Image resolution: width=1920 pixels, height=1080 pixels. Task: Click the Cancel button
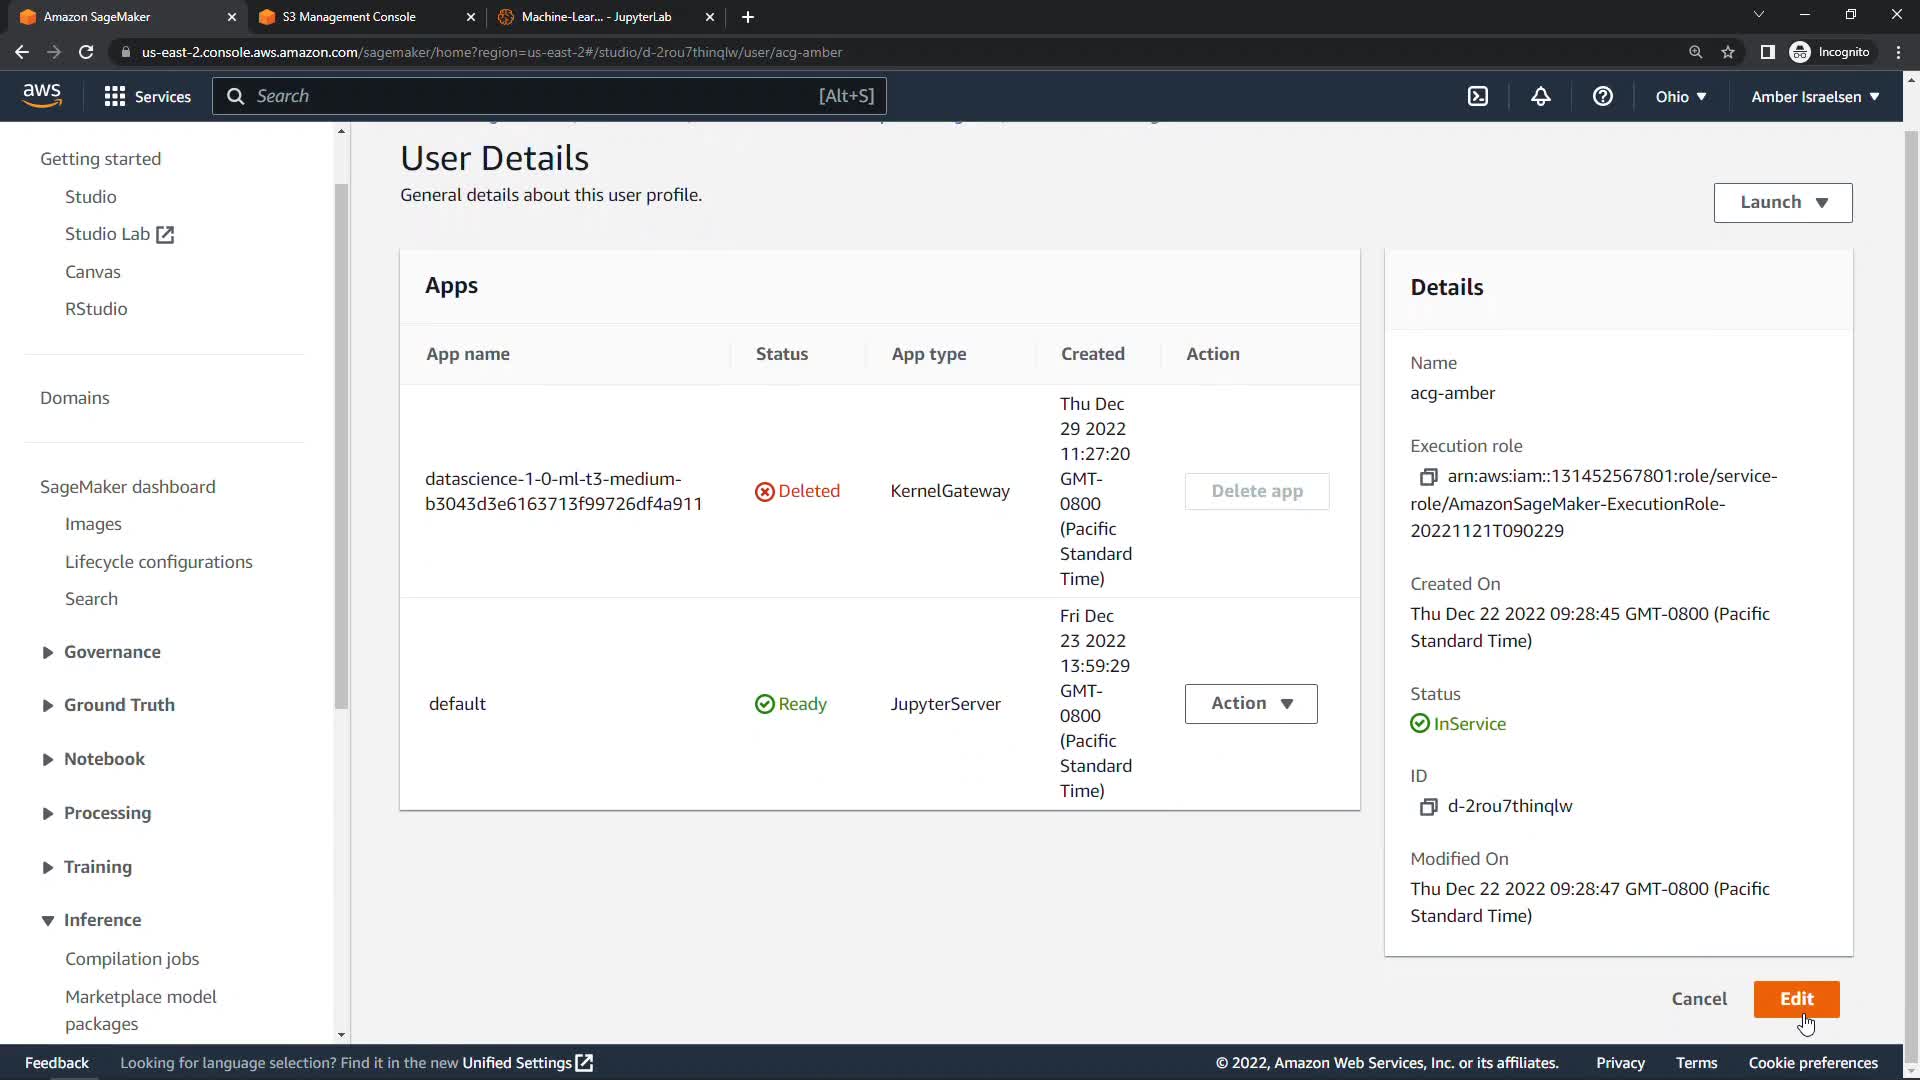click(1698, 998)
